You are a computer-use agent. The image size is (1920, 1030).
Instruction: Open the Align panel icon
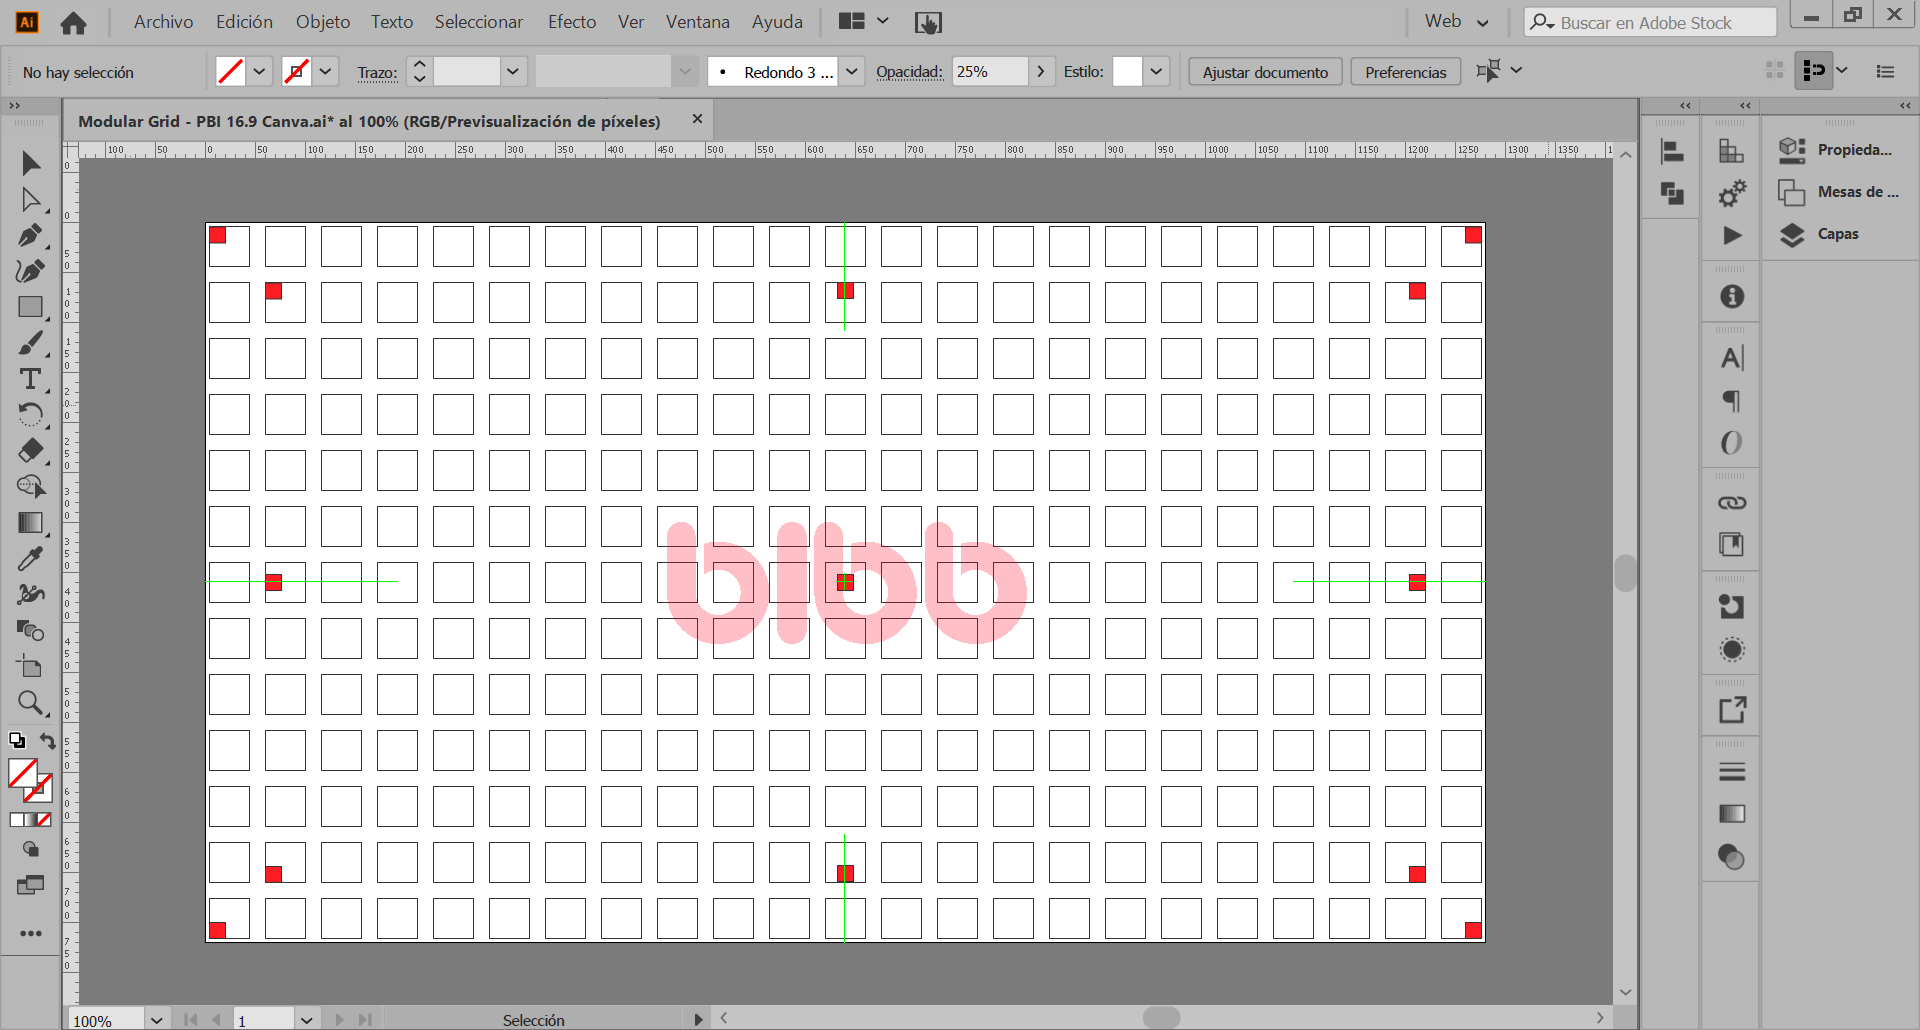[1671, 152]
